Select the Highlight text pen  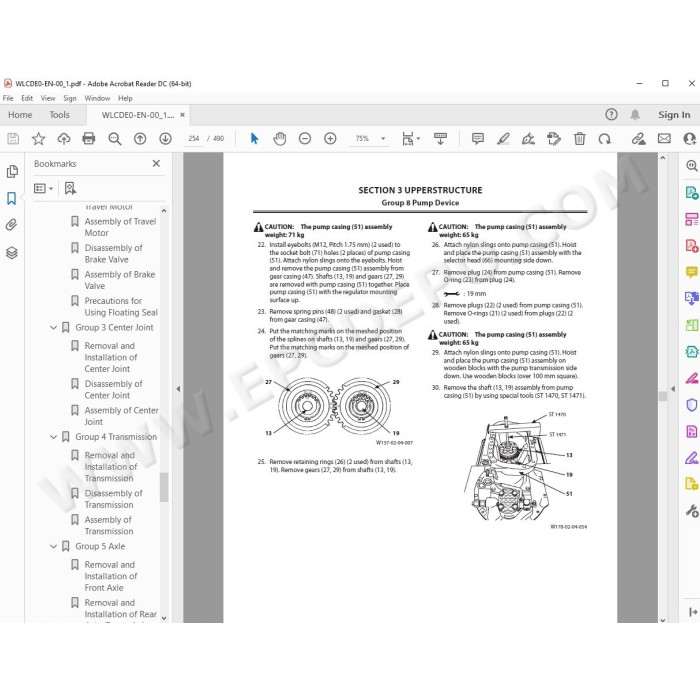(503, 139)
